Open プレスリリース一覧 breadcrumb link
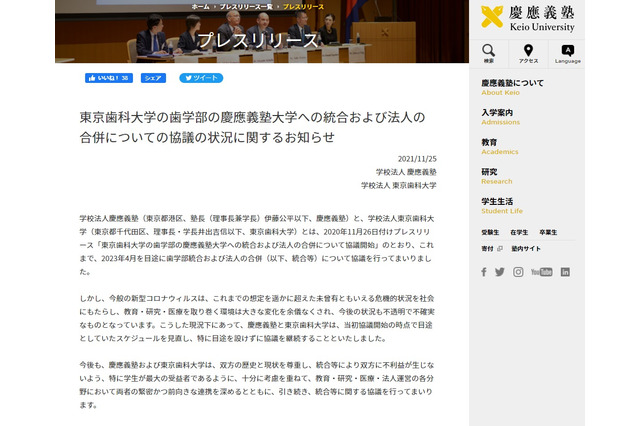 246,7
